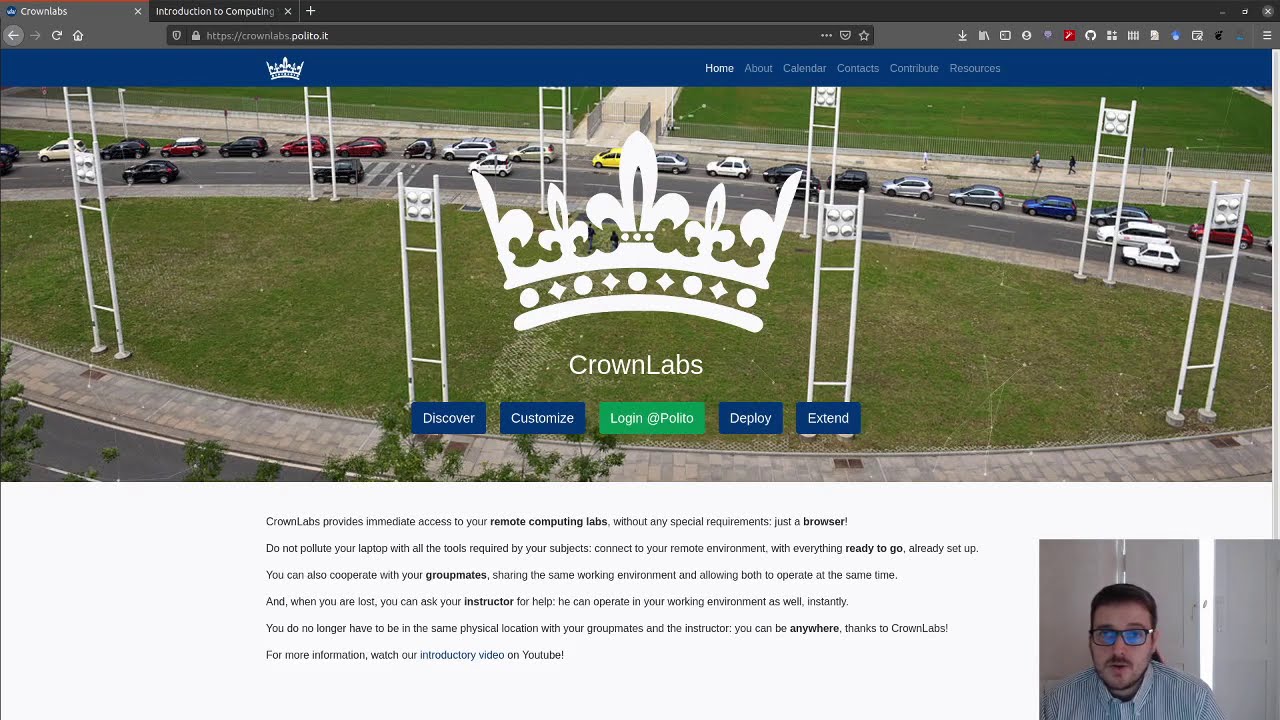
Task: Open the Firefox account avatar icon
Action: pos(1026,35)
